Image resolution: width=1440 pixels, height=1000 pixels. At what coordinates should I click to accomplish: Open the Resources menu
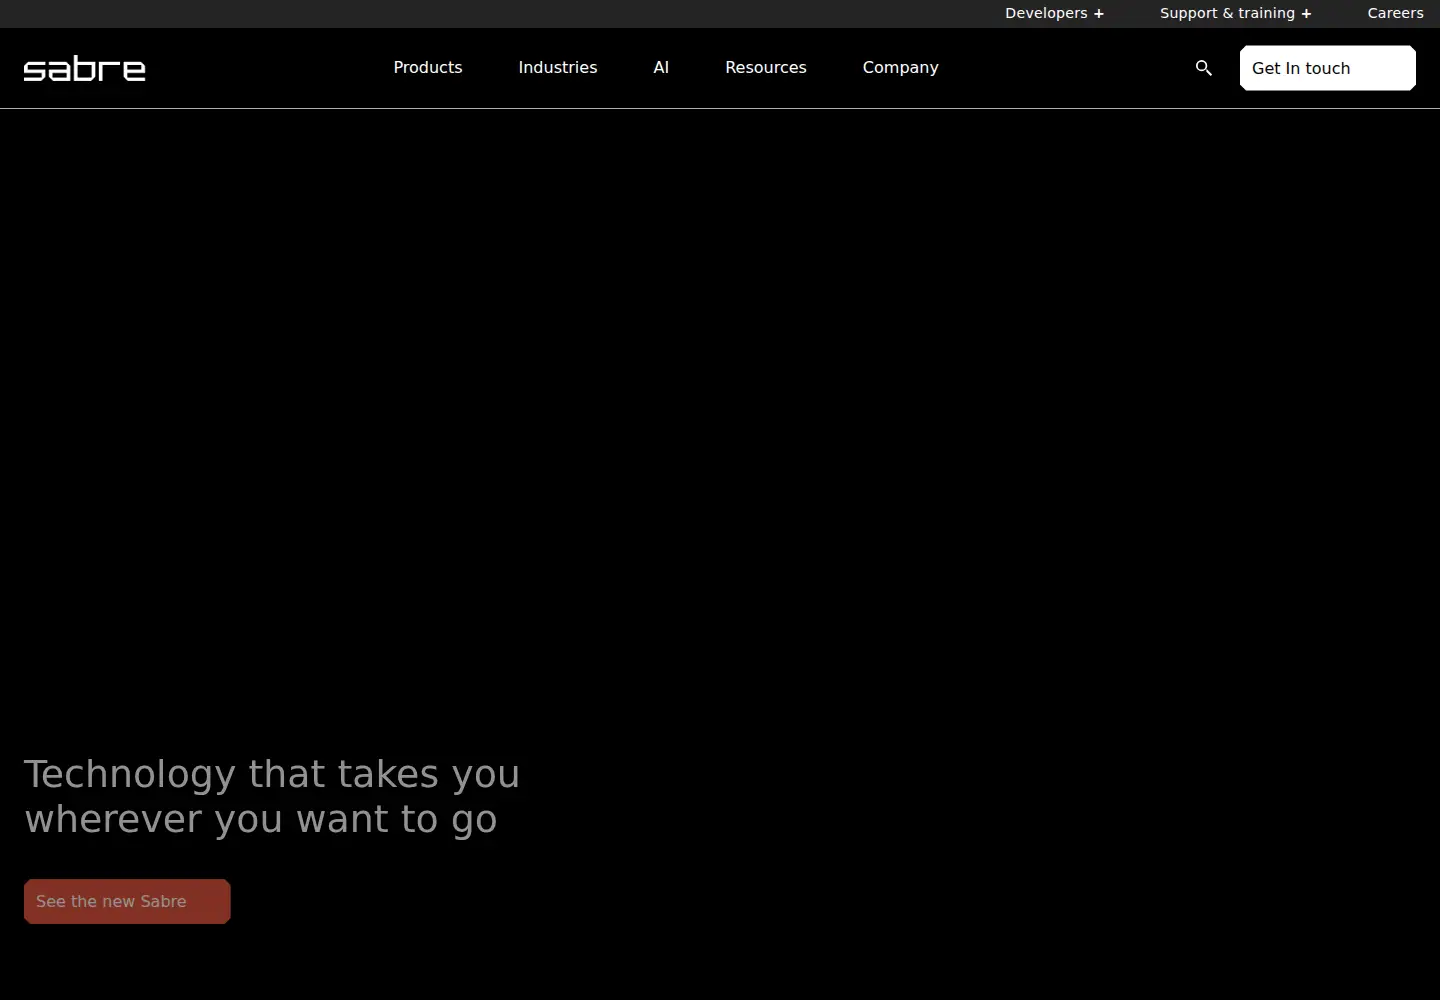click(x=766, y=67)
